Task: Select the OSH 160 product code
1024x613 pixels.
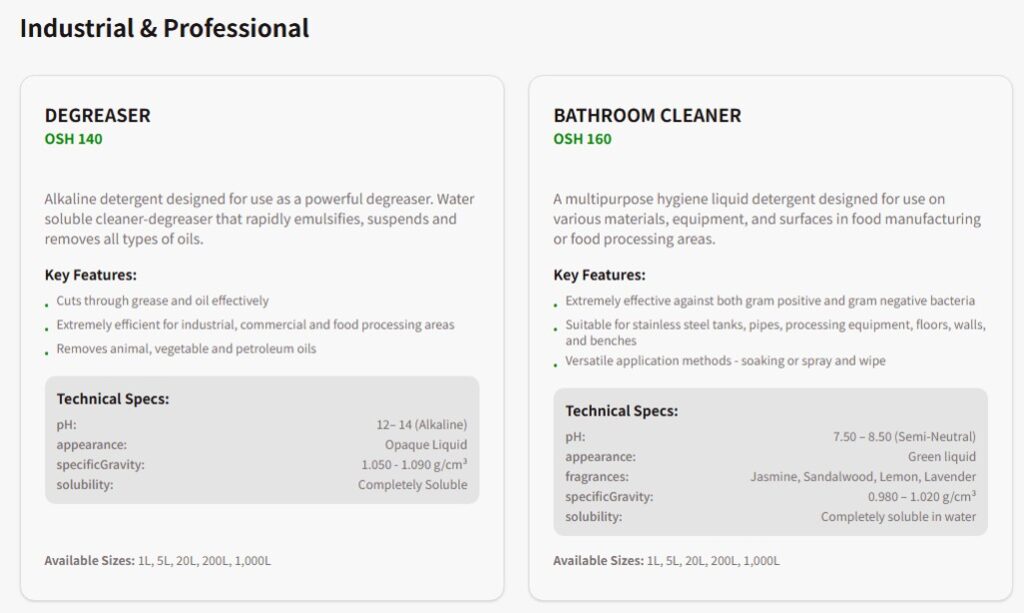Action: 582,139
